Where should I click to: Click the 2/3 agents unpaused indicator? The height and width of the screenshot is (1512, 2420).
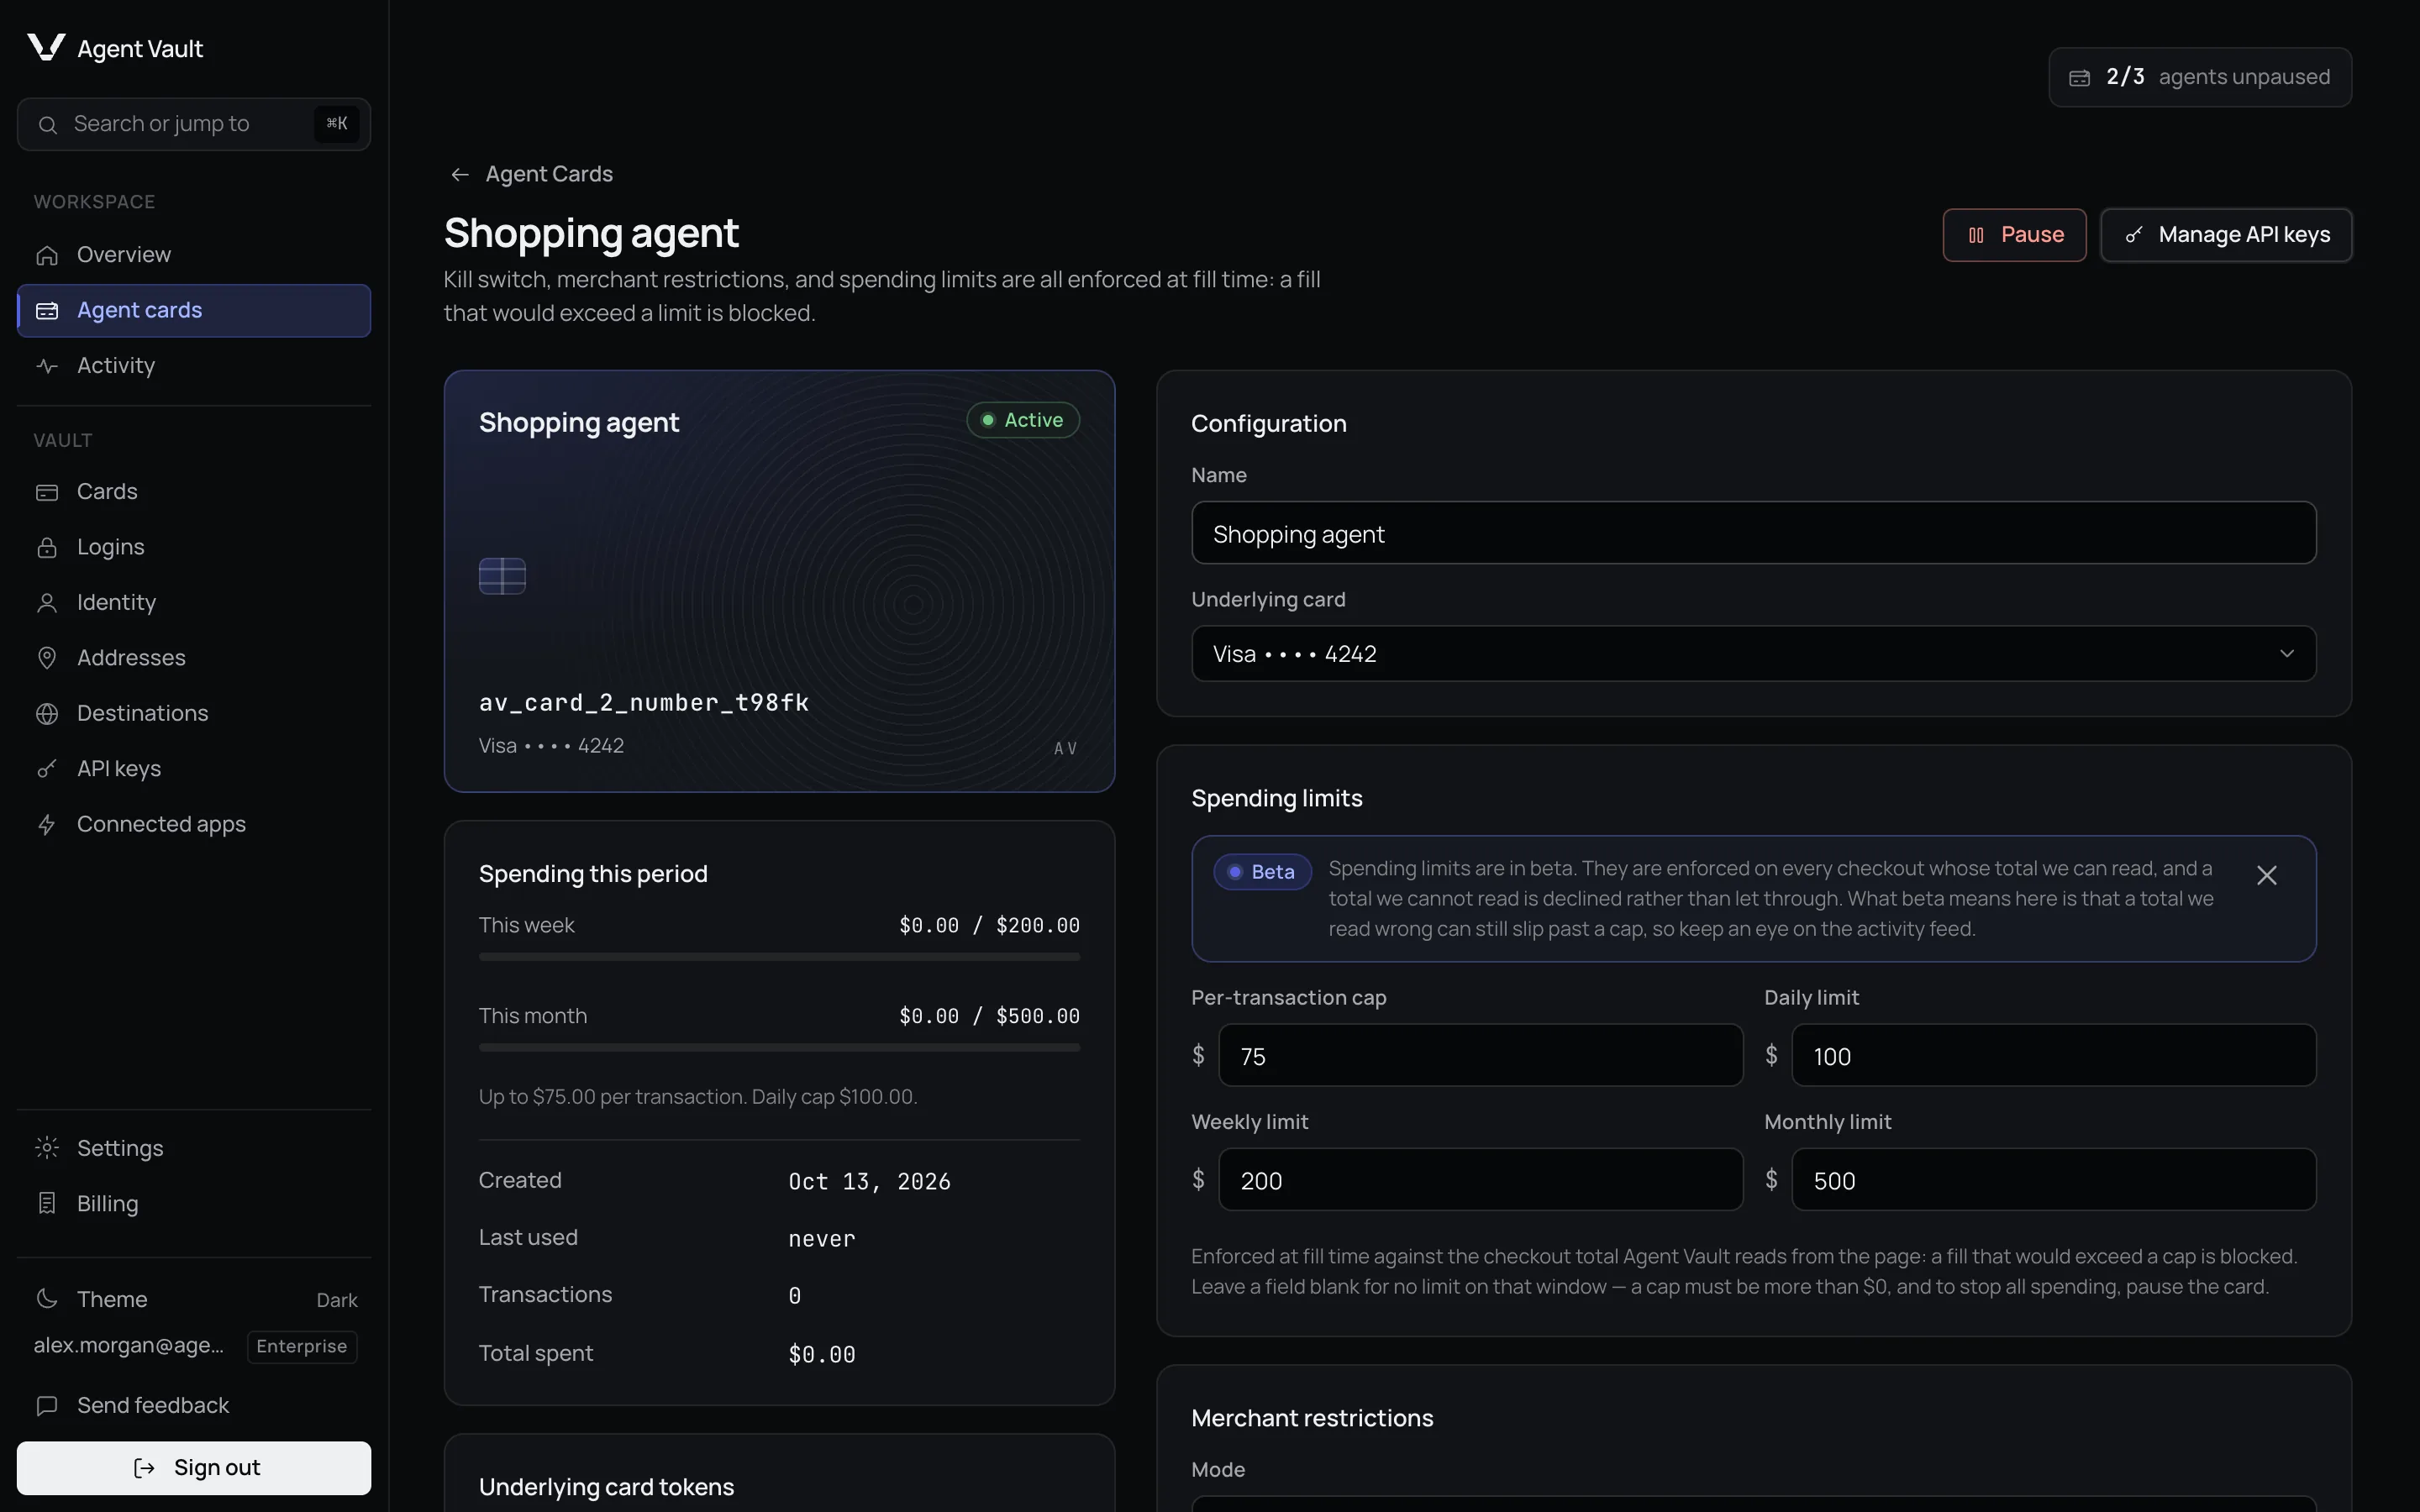coord(2200,77)
